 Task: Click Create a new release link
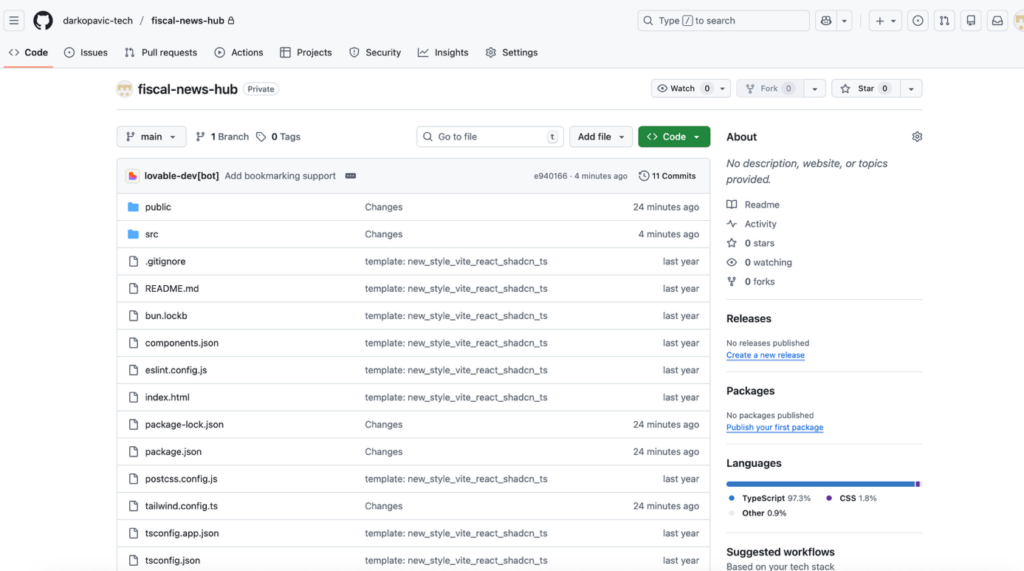(765, 355)
